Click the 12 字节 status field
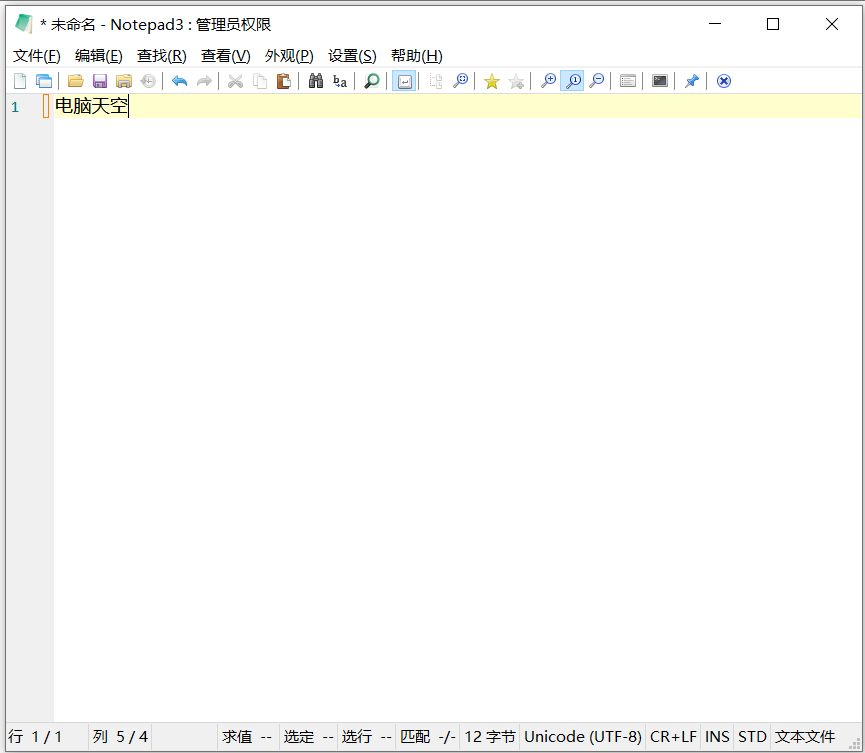Screen dimensions: 865x753 490,736
